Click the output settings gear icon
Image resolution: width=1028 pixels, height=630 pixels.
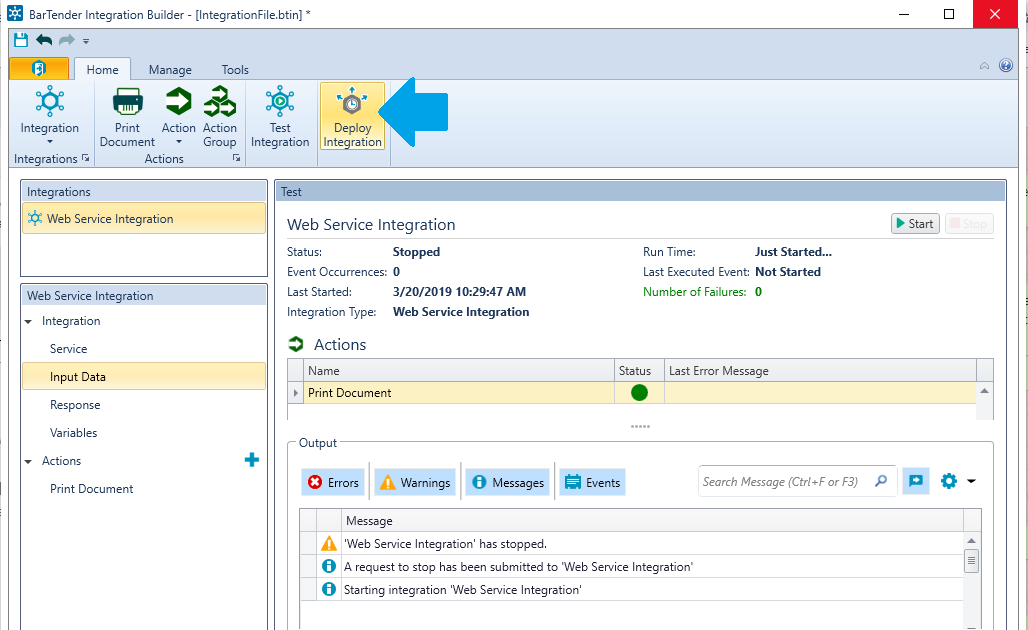pos(949,481)
